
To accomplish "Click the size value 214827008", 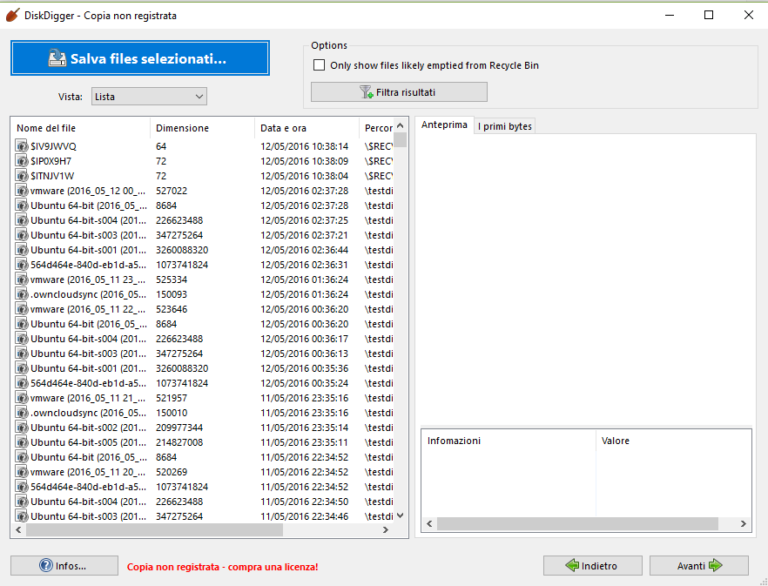I will pyautogui.click(x=179, y=442).
